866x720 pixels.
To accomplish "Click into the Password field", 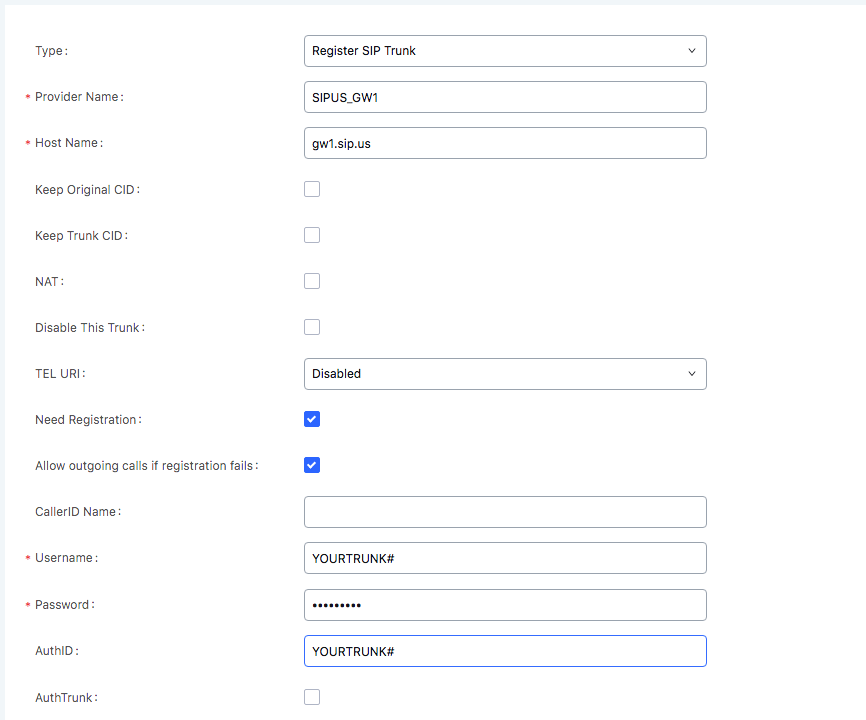I will click(x=505, y=605).
